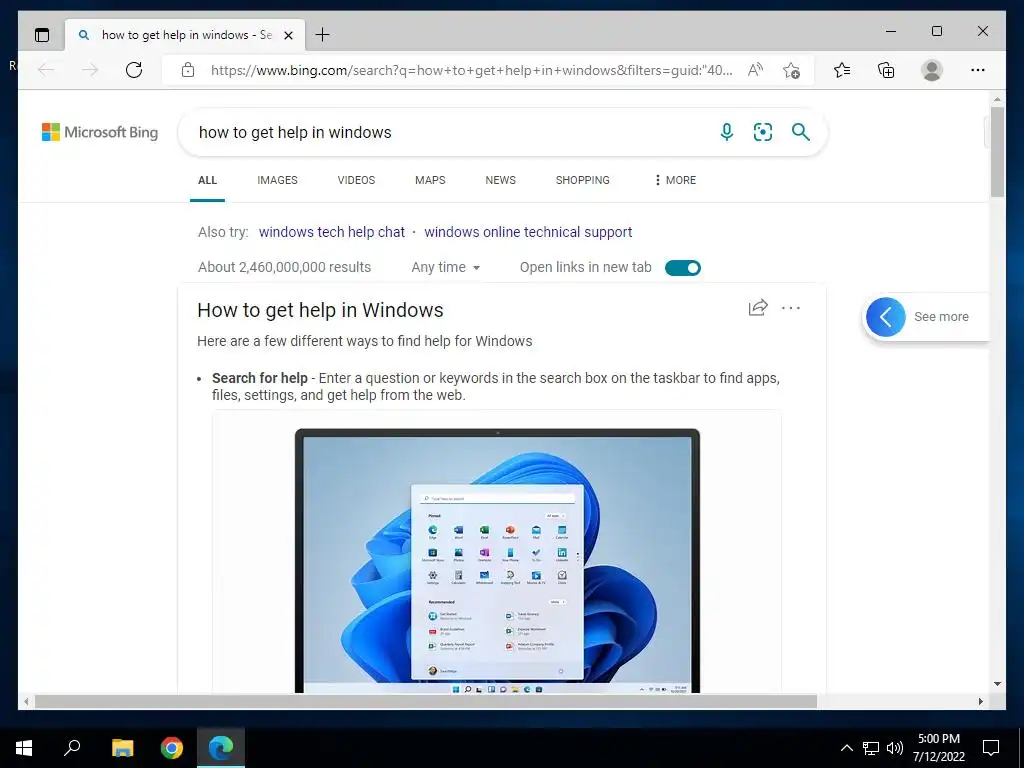This screenshot has height=768, width=1024.
Task: Click the horizontal scrollbar thumb
Action: pos(426,701)
